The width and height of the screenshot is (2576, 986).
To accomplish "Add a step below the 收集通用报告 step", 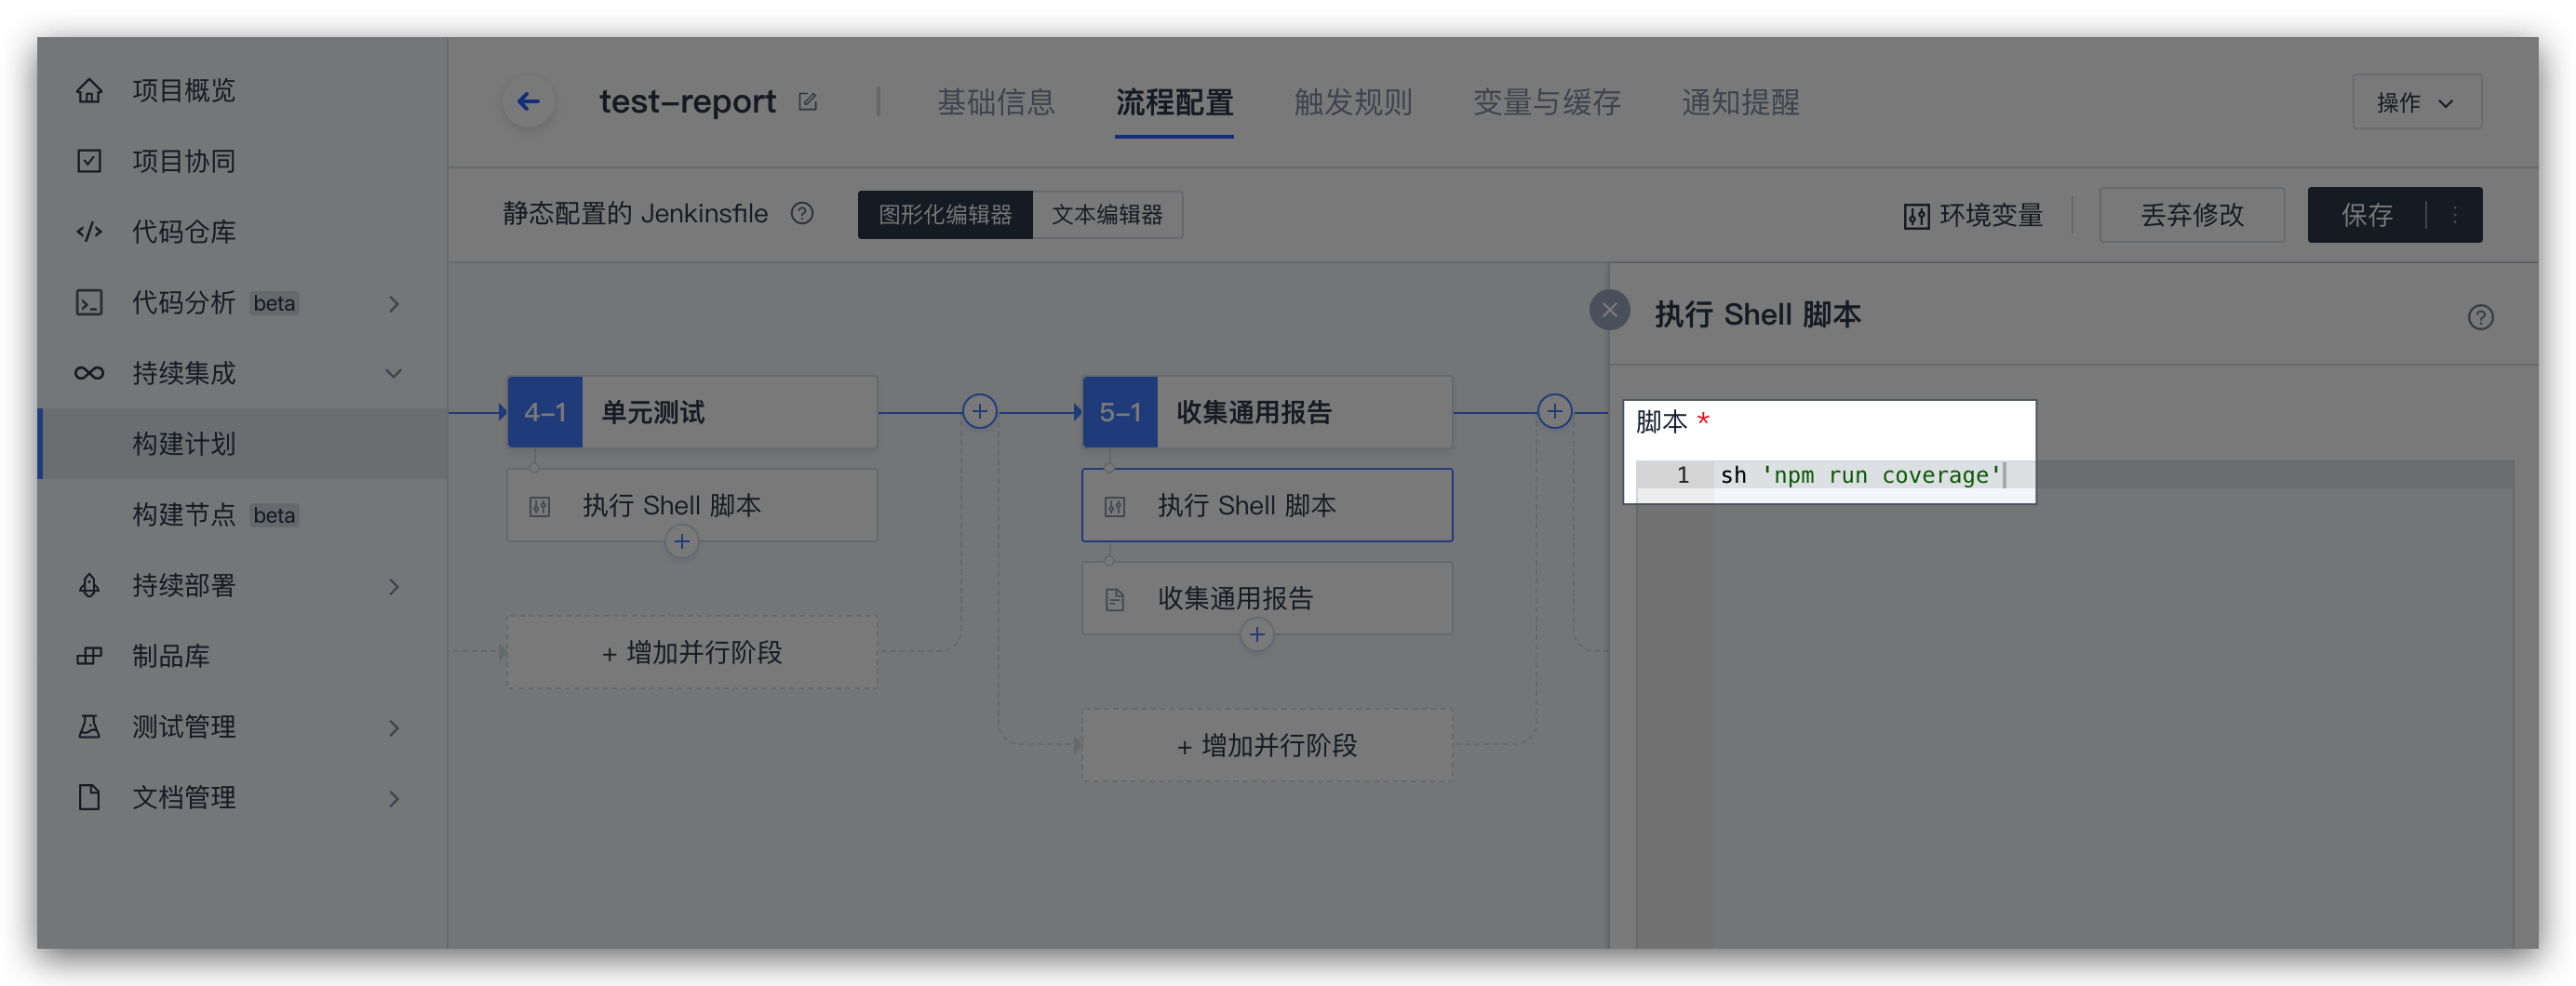I will click(1257, 635).
